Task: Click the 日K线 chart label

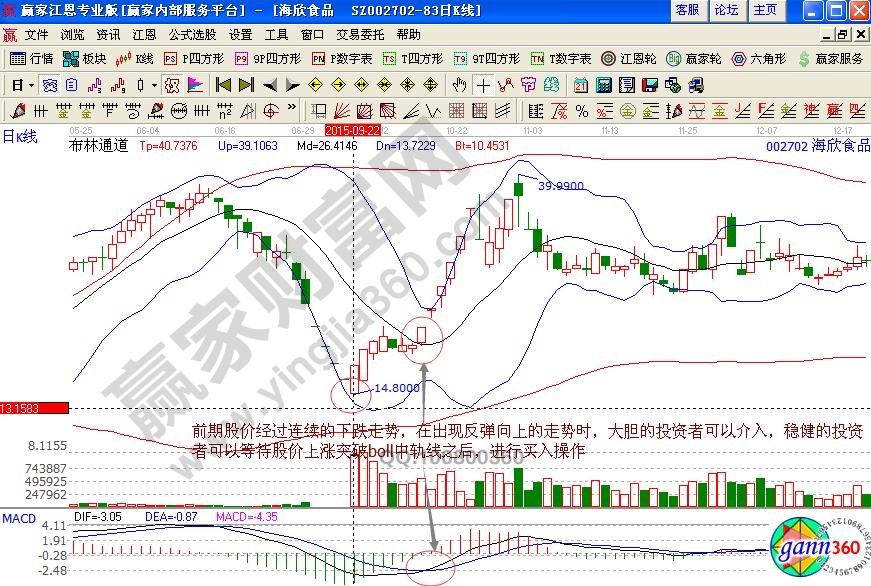Action: coord(20,136)
